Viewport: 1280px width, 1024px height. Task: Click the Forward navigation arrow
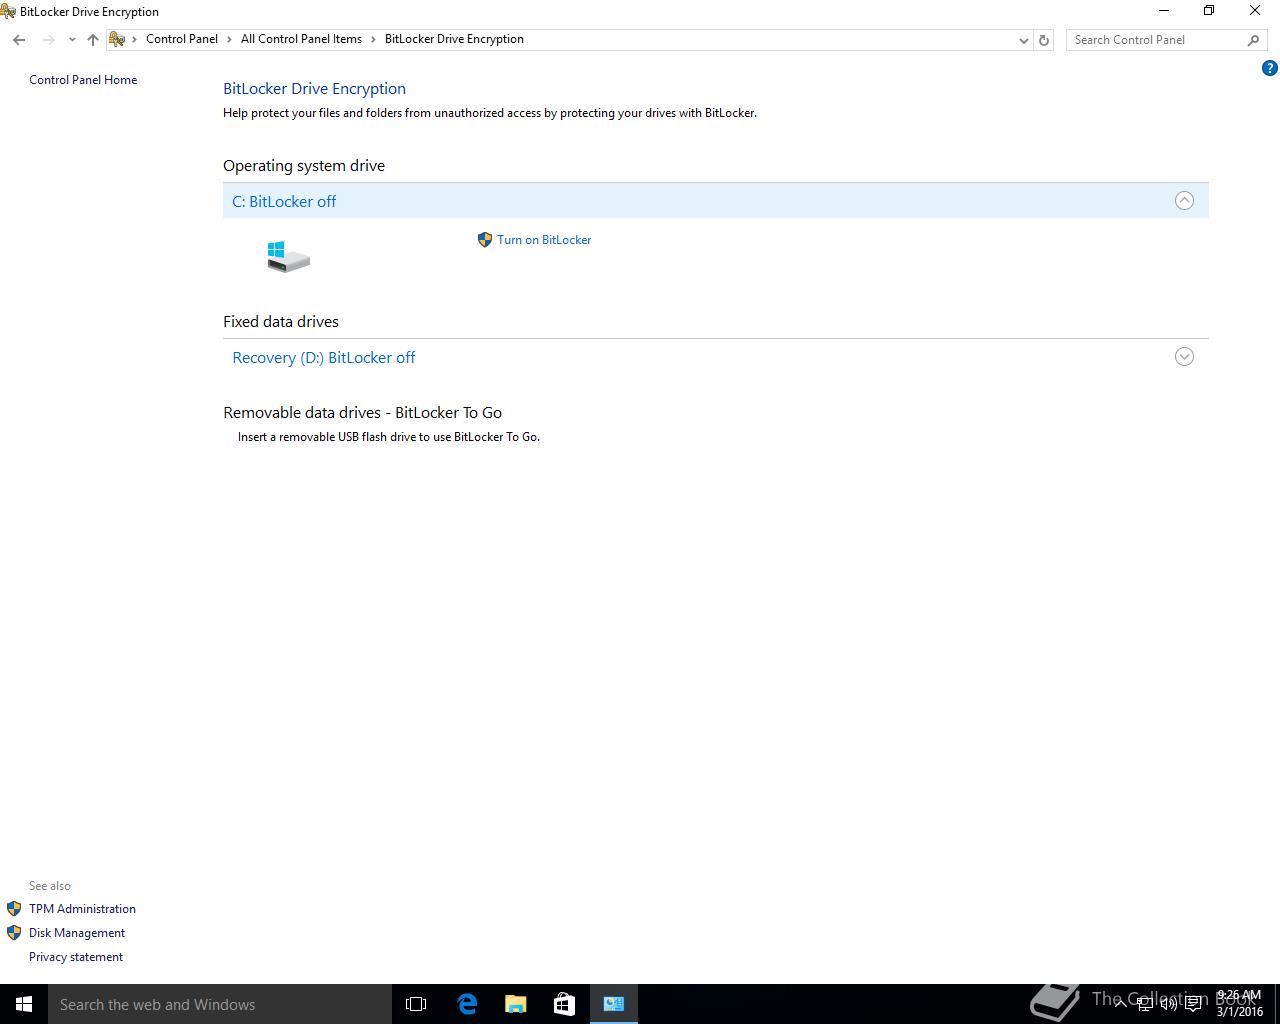click(x=48, y=40)
